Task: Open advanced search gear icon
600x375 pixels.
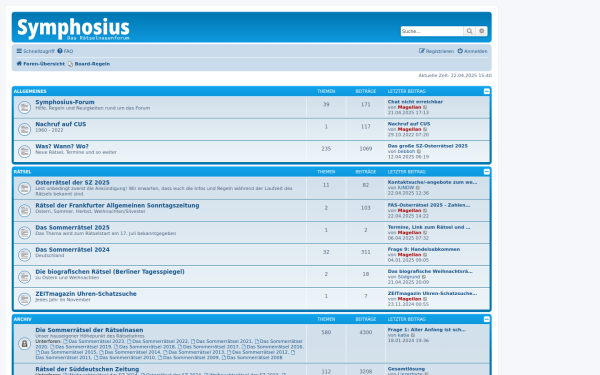Action: pos(481,31)
